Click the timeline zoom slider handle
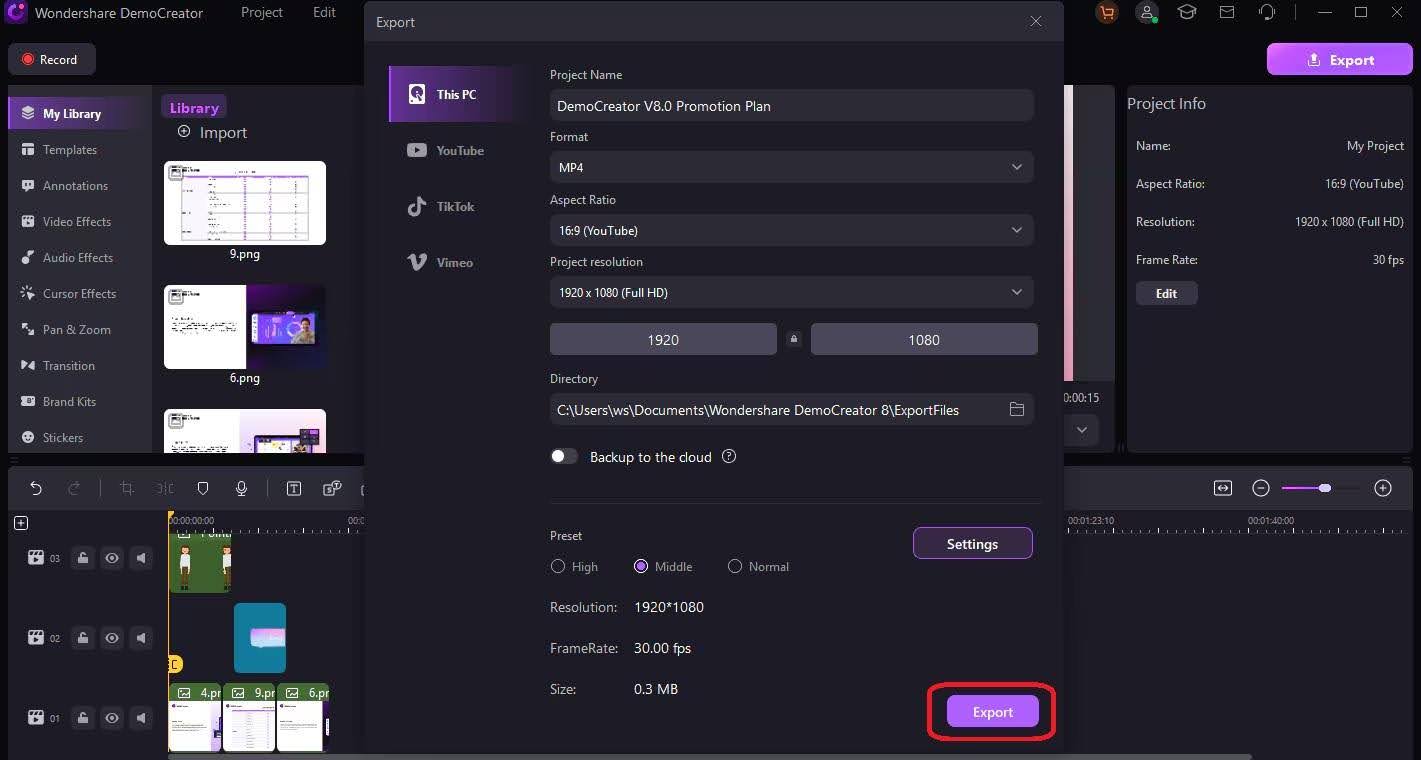Image resolution: width=1421 pixels, height=760 pixels. (1325, 488)
